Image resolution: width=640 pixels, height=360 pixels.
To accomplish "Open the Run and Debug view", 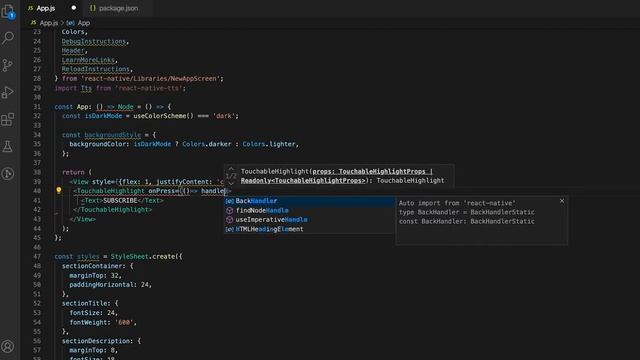I will [x=8, y=92].
